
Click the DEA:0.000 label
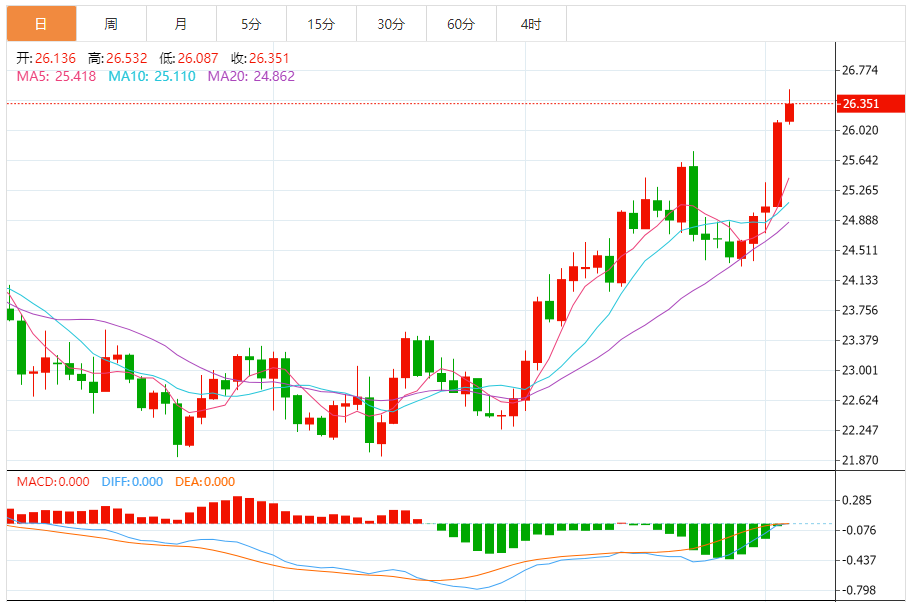[x=205, y=482]
